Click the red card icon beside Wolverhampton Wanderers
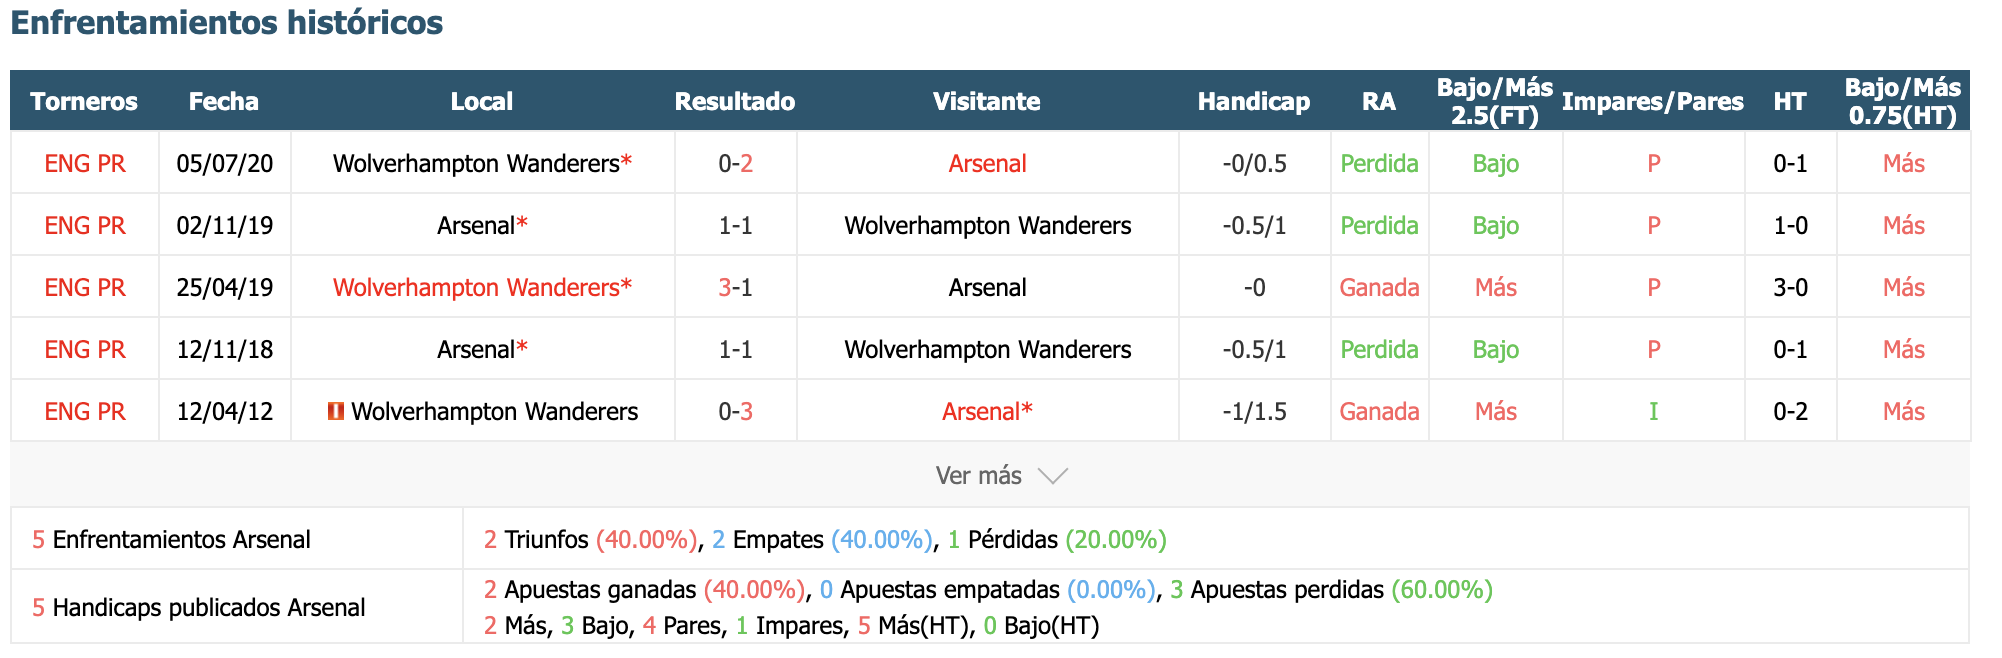Screen dimensions: 2002x658 (336, 411)
